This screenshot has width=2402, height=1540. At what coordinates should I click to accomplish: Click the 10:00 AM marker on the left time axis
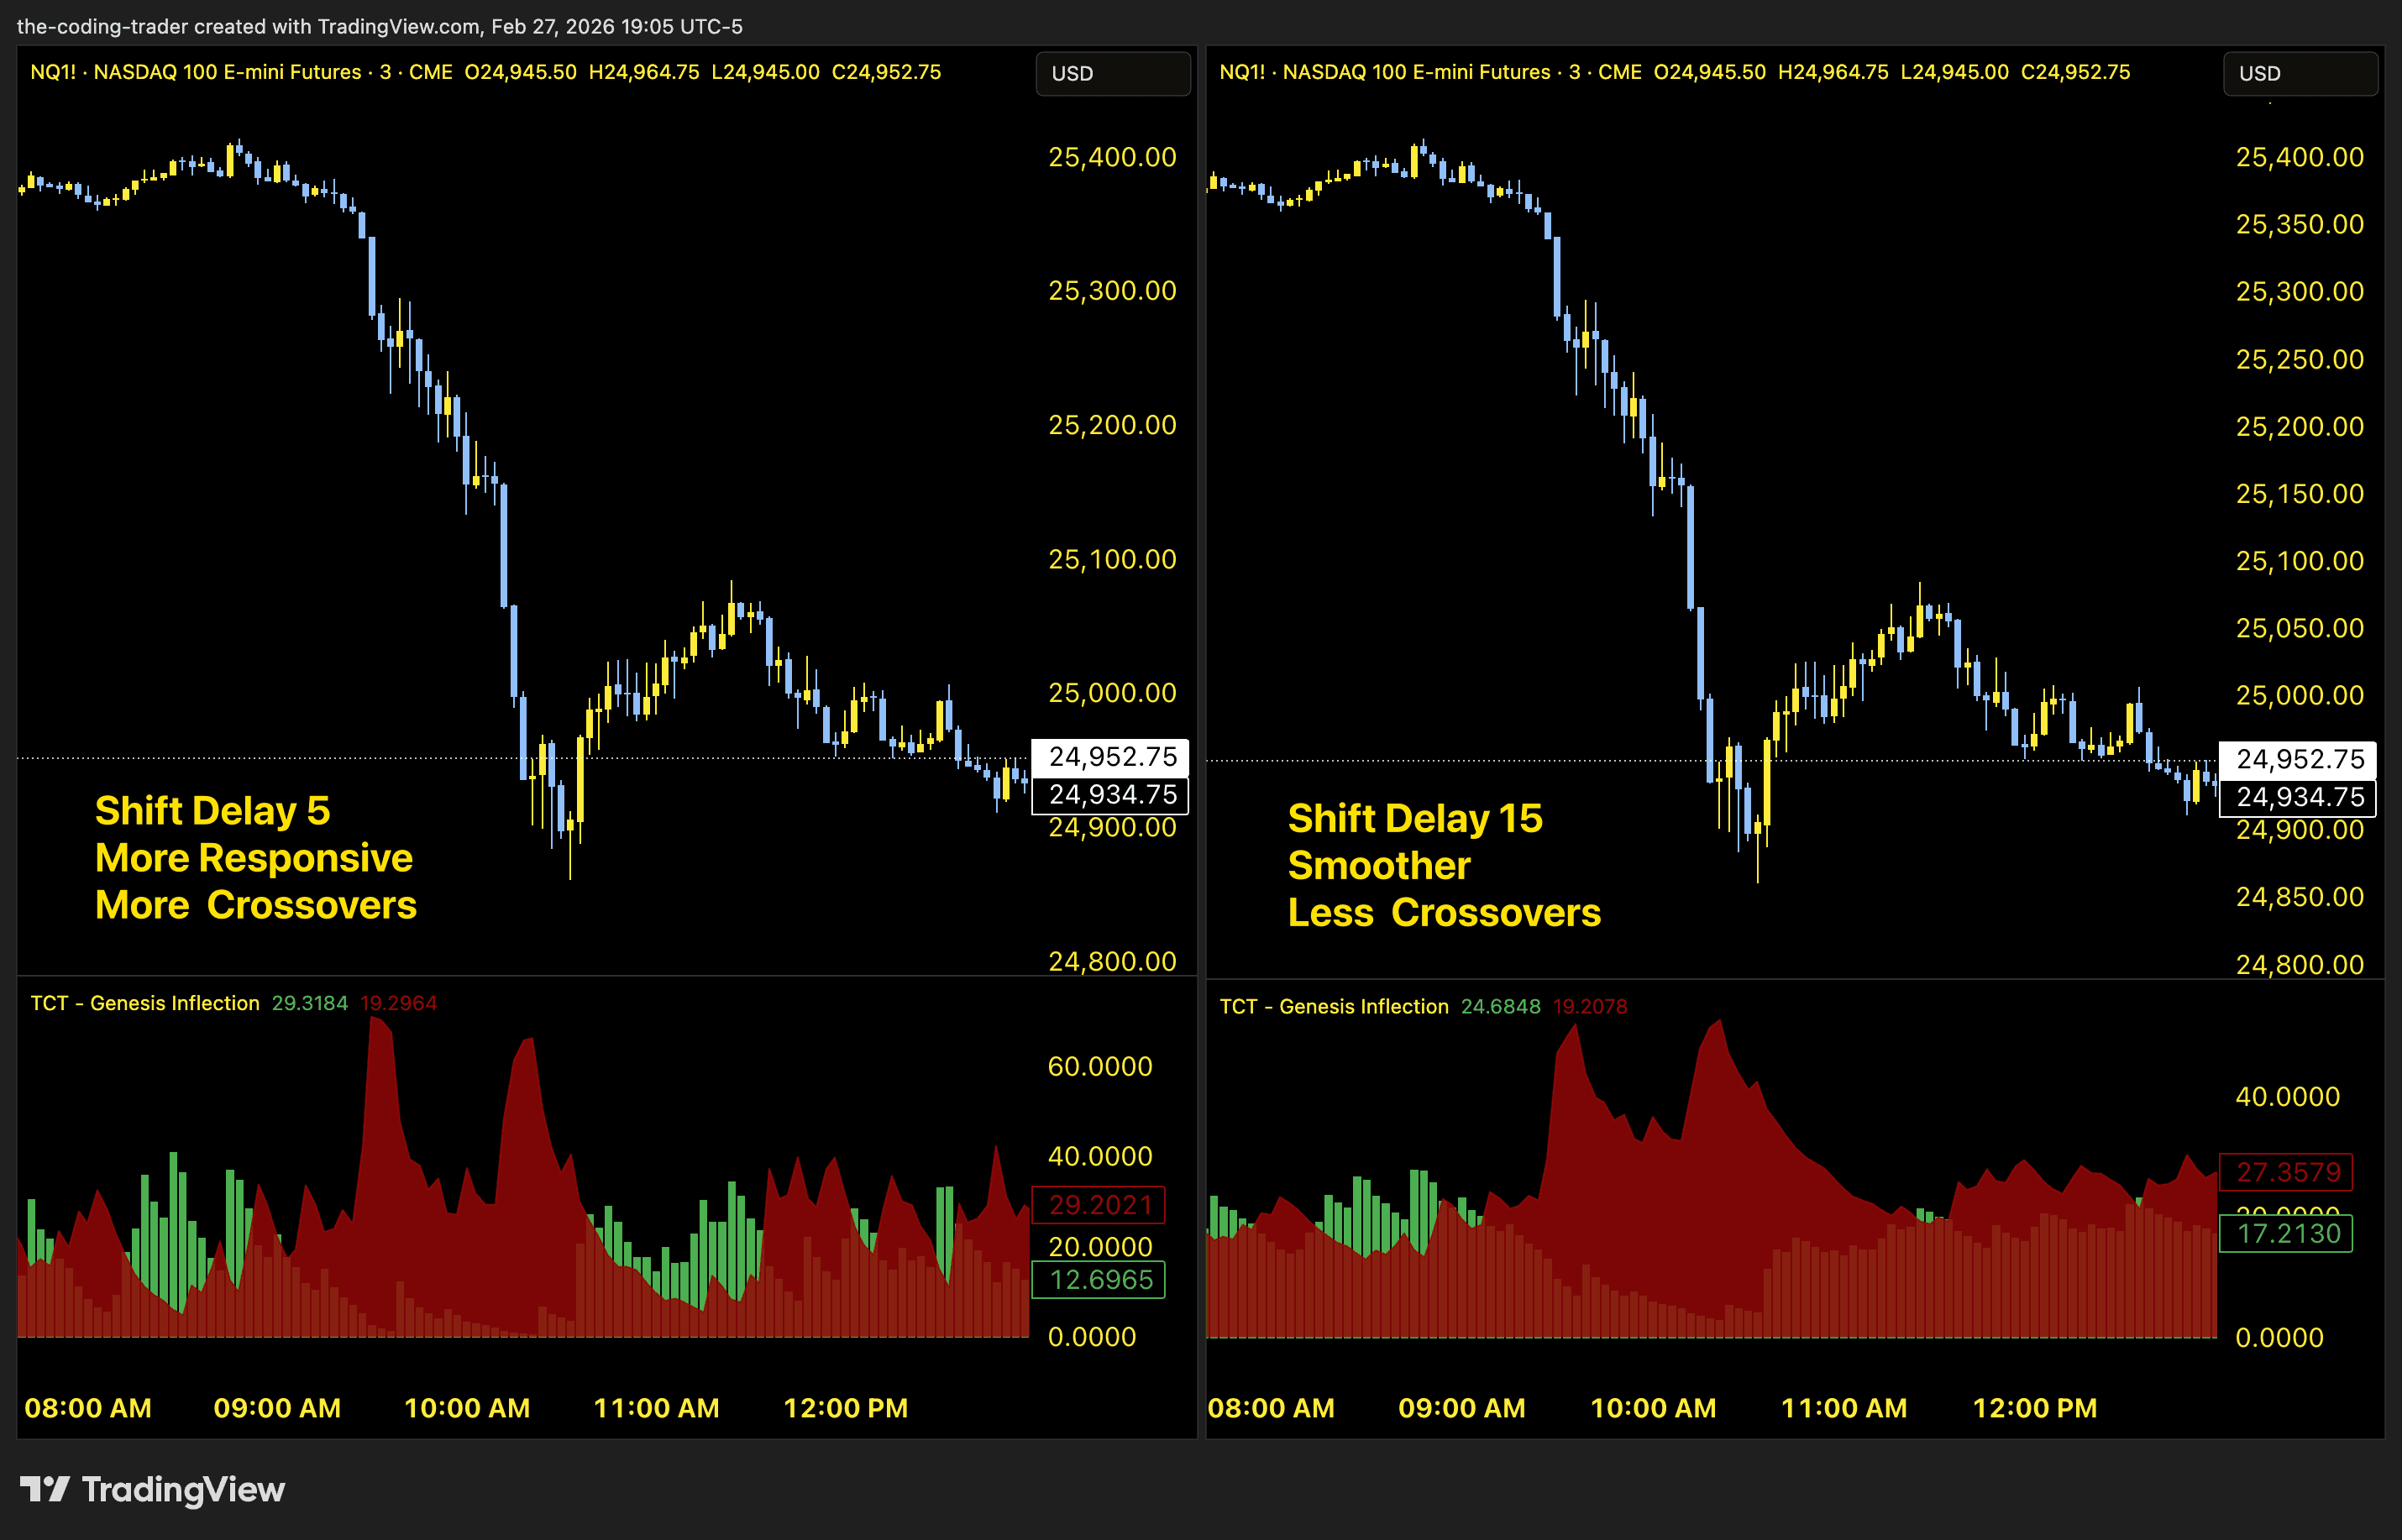[x=466, y=1408]
